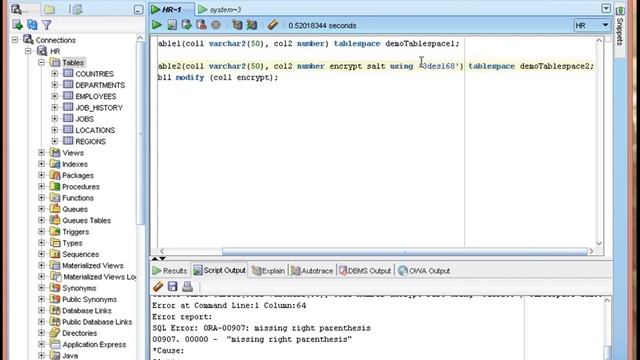Open the OWA Output tab
This screenshot has height=360, width=640.
coord(424,271)
